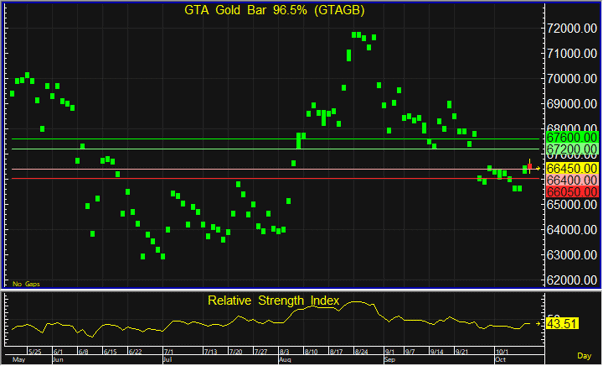The width and height of the screenshot is (603, 366).
Task: Click the No Gaps indicator text
Action: 26,284
